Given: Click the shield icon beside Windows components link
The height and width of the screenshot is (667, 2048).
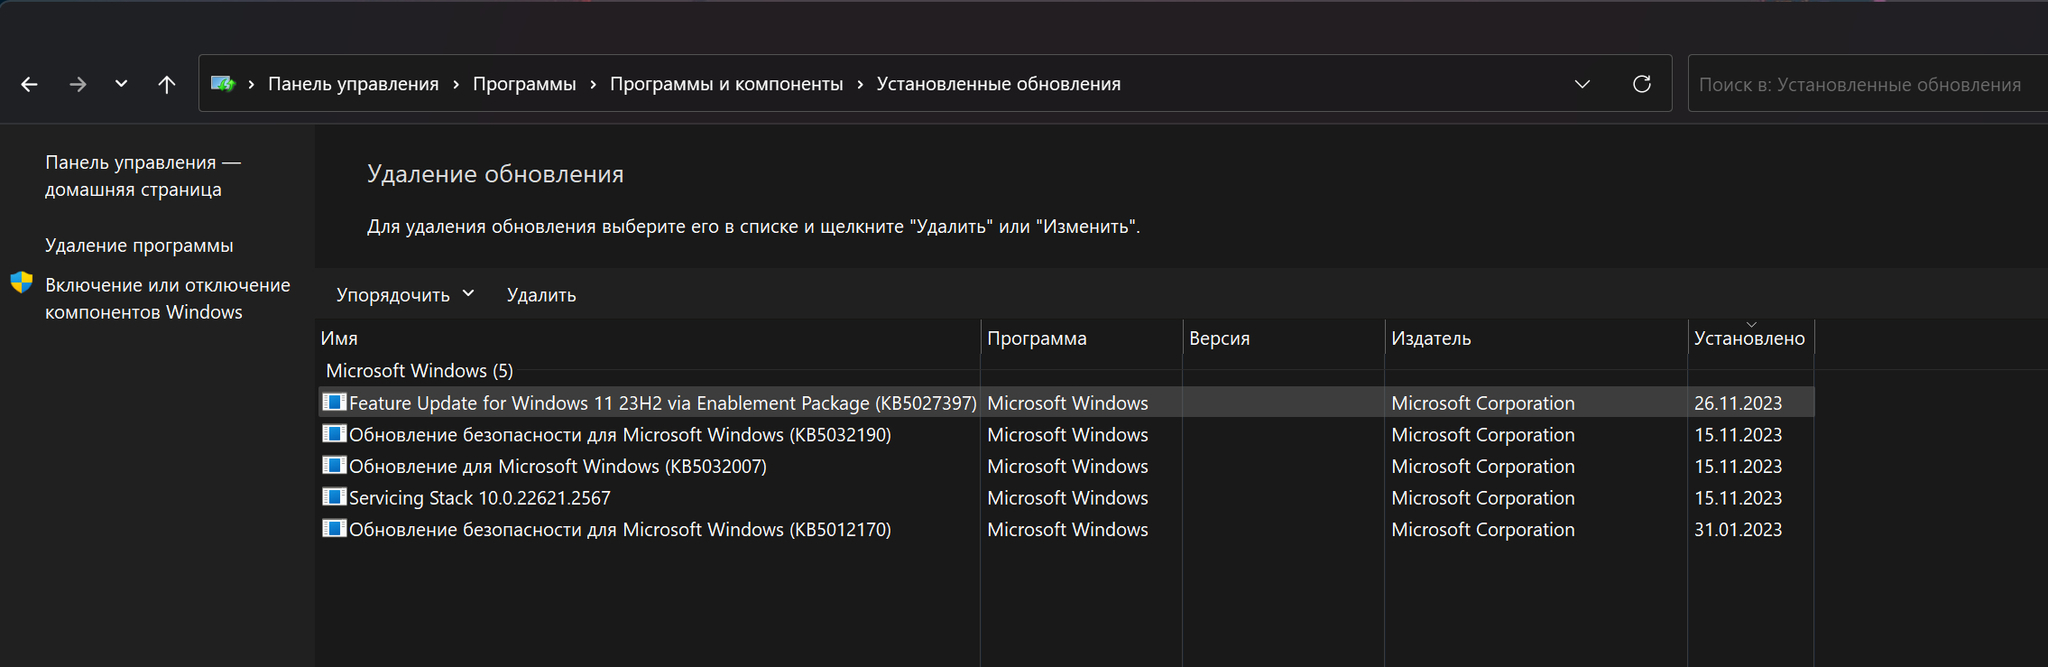Looking at the screenshot, I should coord(21,283).
